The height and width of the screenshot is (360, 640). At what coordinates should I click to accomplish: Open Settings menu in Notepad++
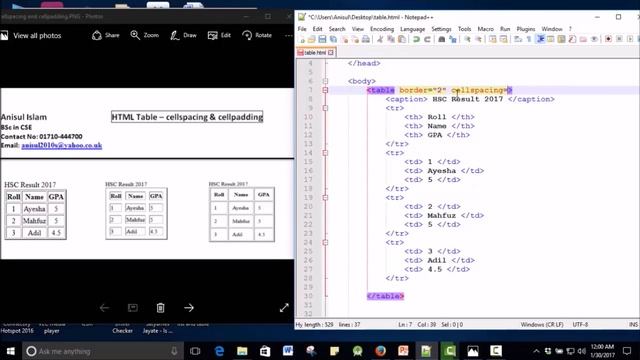point(441,29)
